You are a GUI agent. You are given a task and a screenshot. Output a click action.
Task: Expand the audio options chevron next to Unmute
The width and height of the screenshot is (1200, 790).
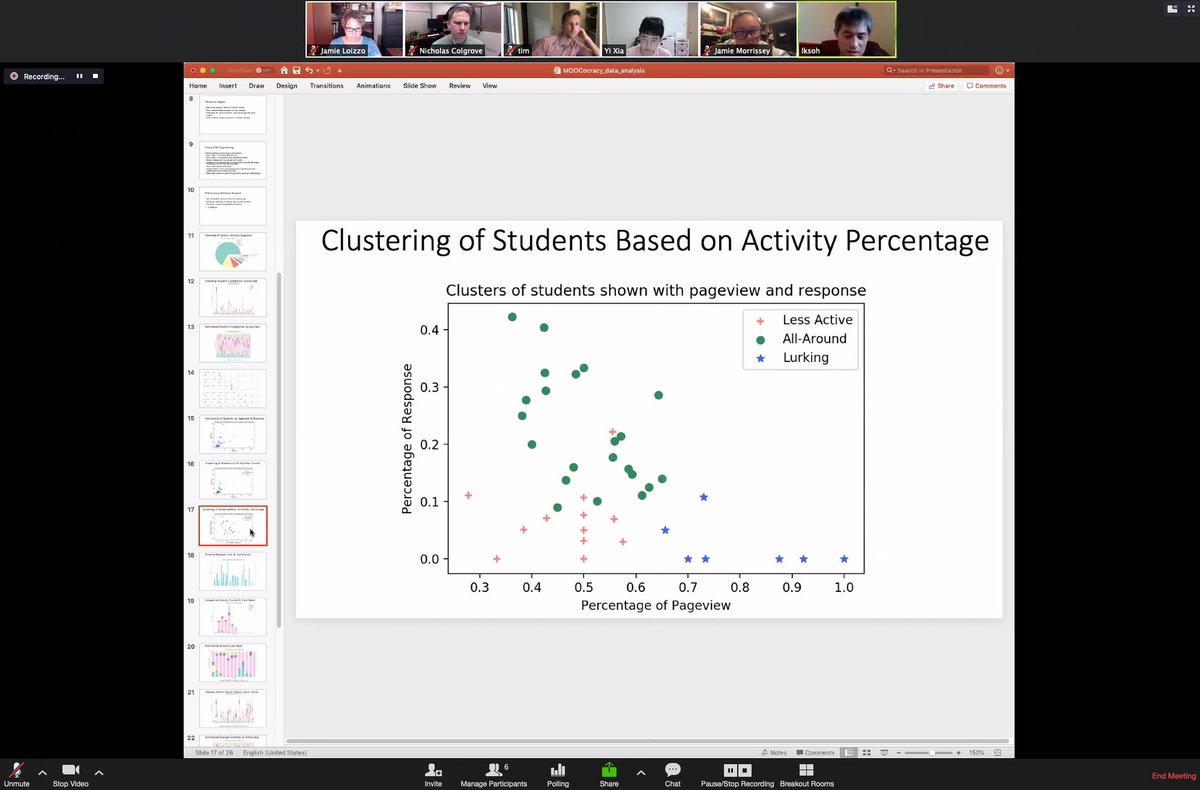pyautogui.click(x=41, y=772)
